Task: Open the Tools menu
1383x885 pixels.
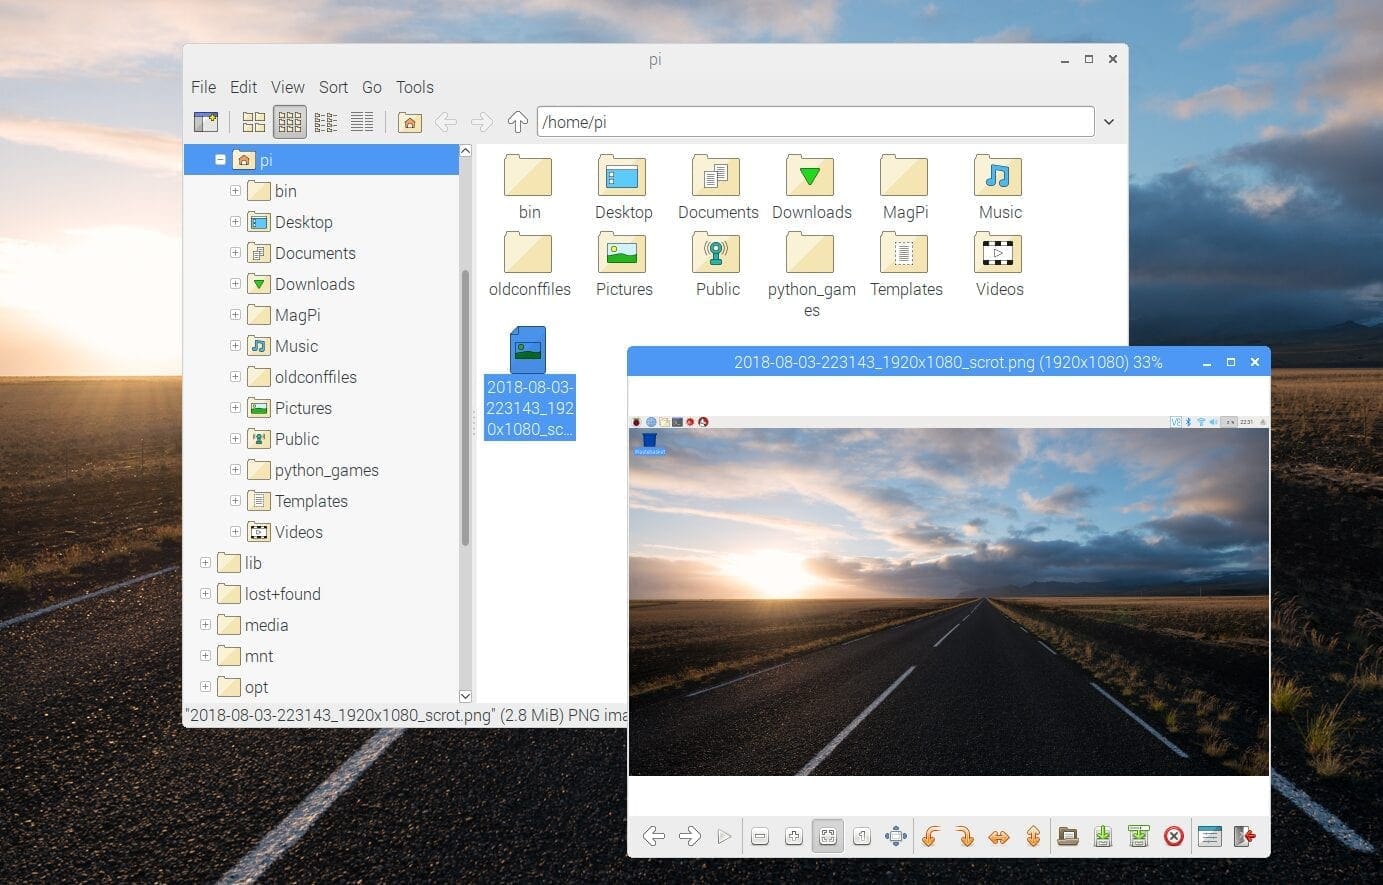Action: 415,87
